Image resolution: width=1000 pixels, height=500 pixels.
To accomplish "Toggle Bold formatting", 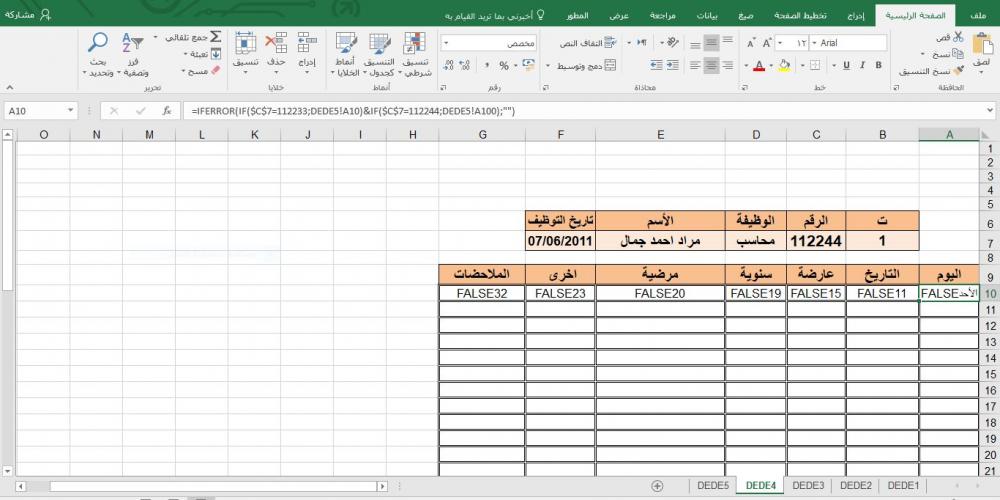I will pyautogui.click(x=877, y=65).
